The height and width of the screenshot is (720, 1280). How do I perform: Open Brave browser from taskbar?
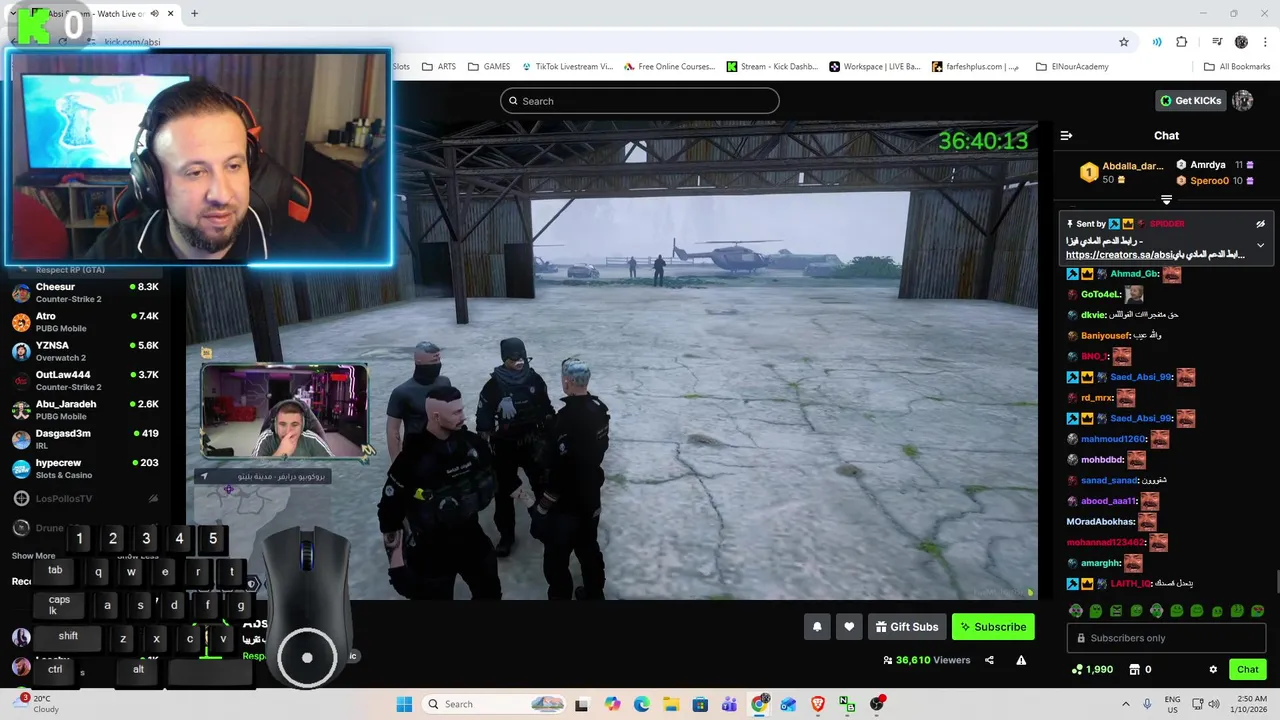[818, 704]
